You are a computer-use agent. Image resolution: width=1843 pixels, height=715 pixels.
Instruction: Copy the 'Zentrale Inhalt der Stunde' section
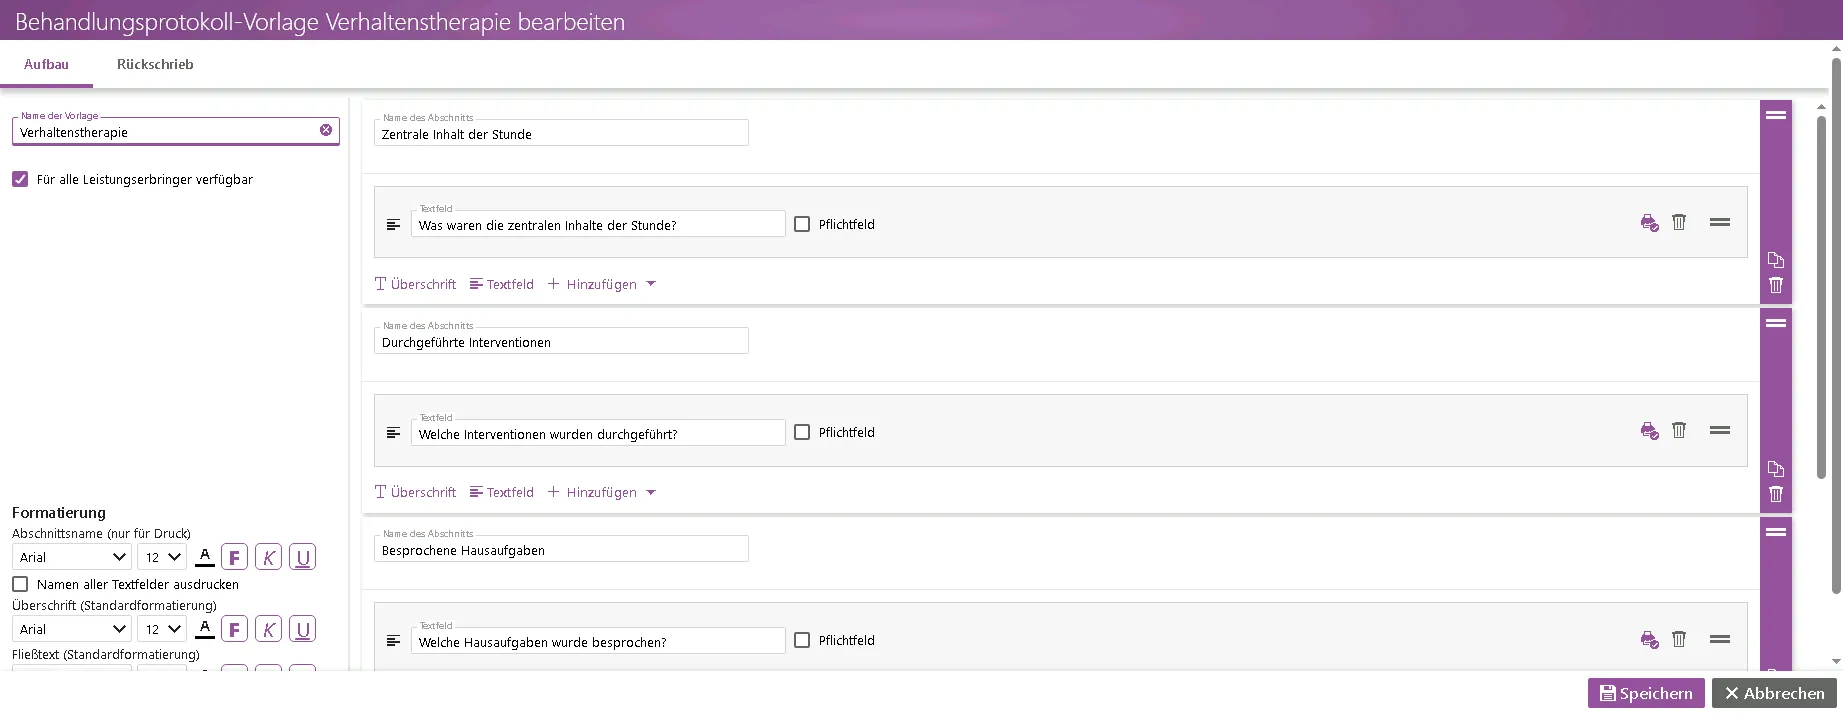coord(1776,260)
